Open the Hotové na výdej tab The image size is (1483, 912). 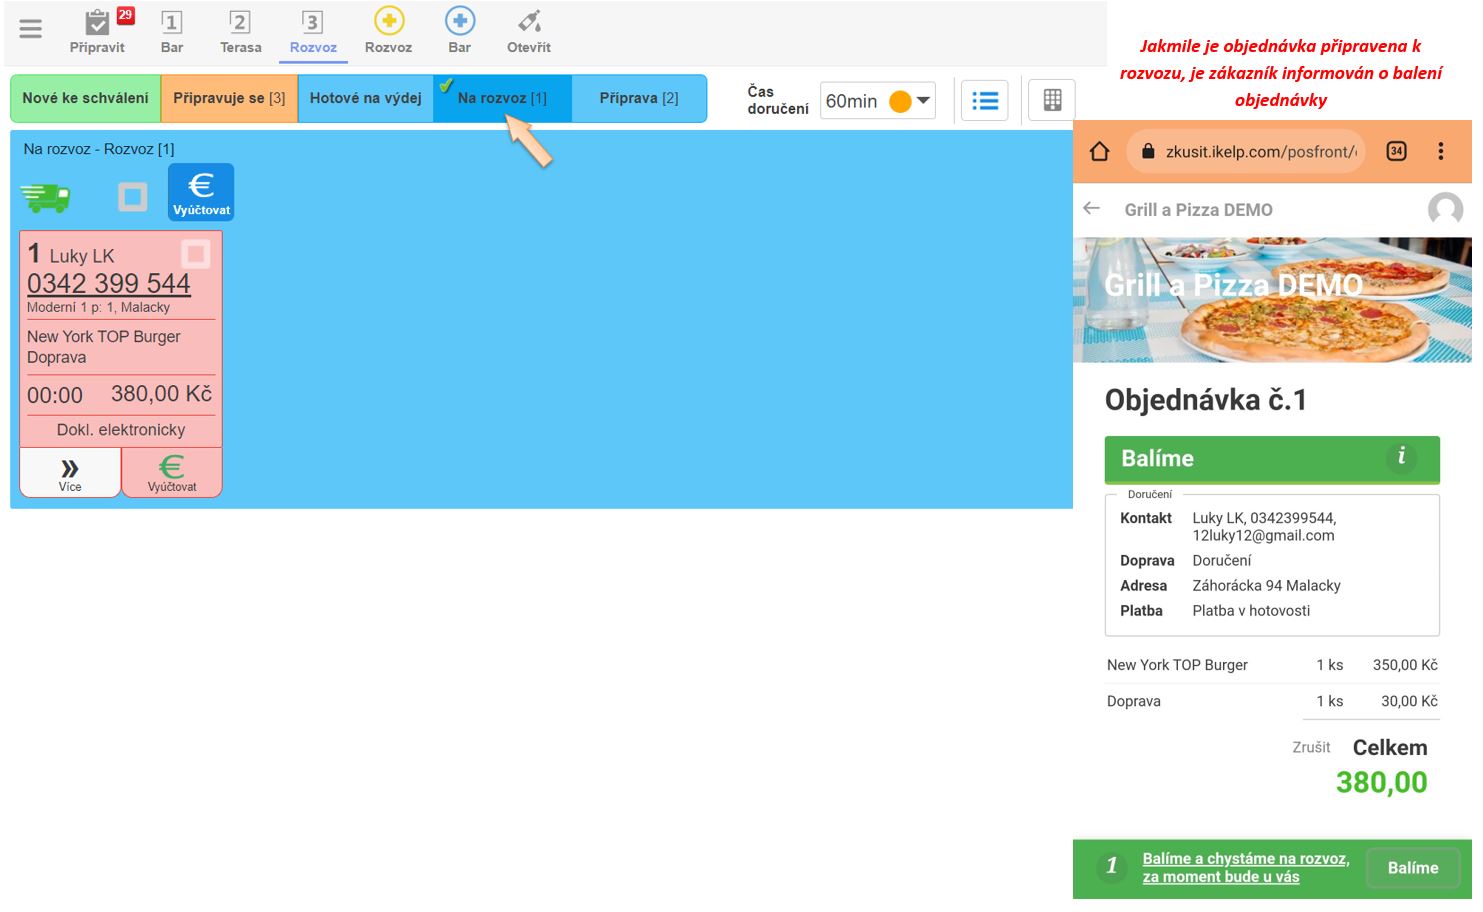(365, 98)
